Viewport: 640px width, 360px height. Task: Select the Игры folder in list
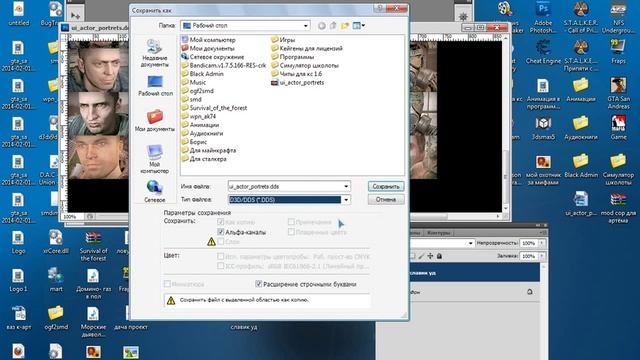pyautogui.click(x=283, y=40)
